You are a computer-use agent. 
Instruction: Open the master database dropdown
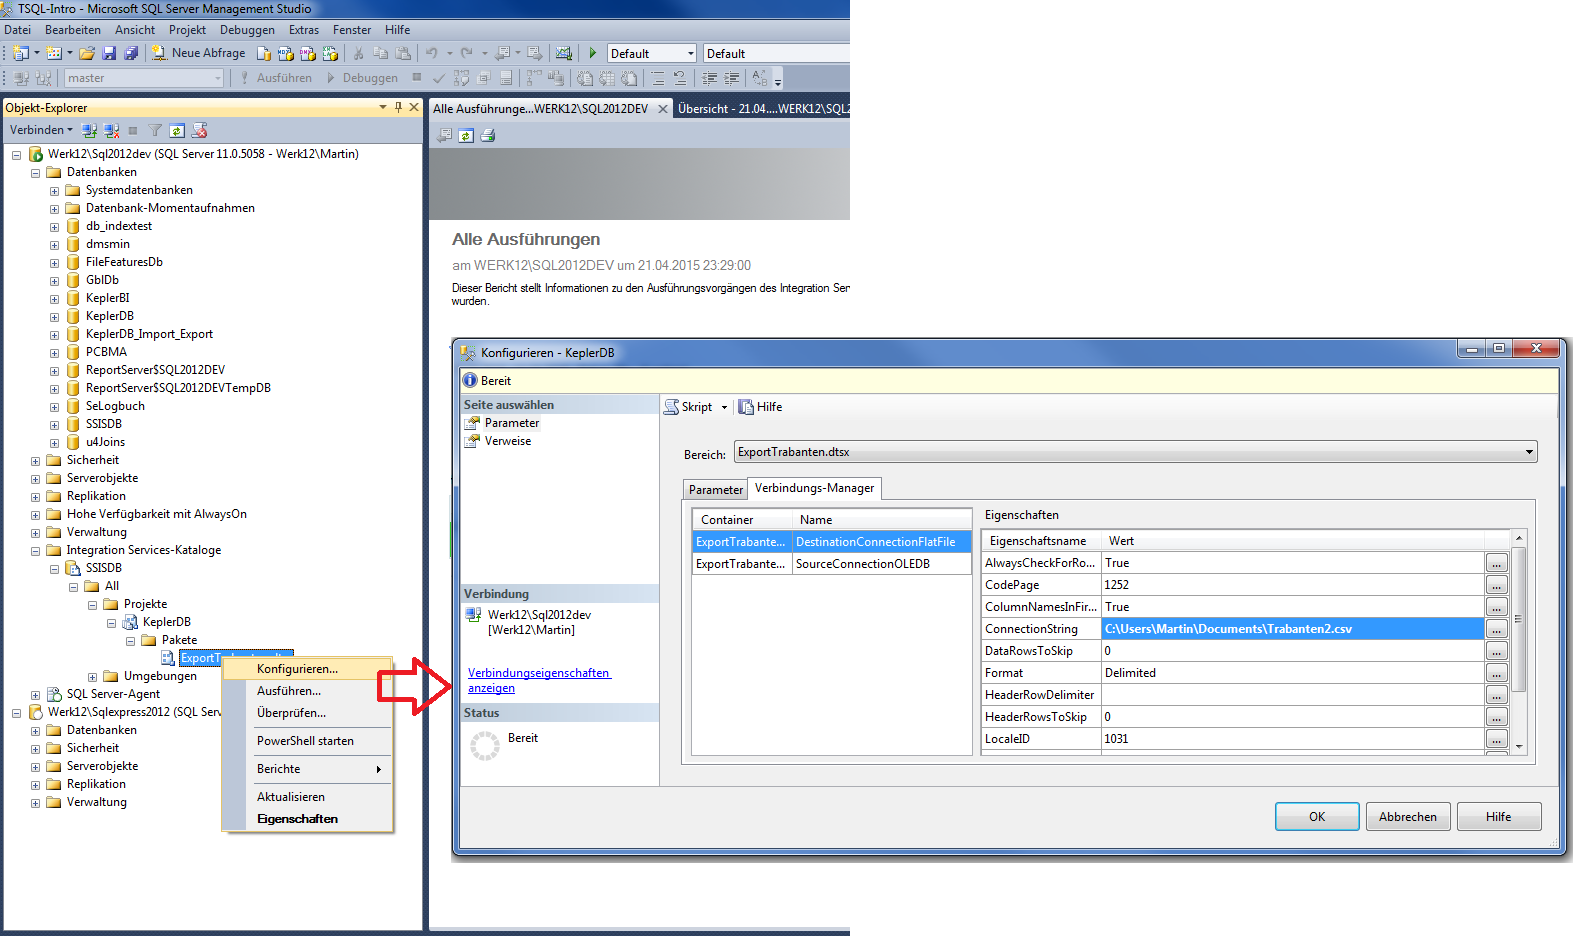point(218,78)
